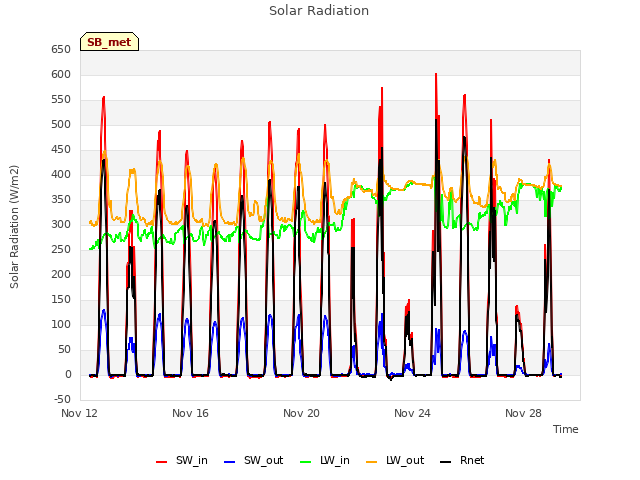The width and height of the screenshot is (640, 480).
Task: Click the 100 y-axis tick label
Action: (61, 324)
